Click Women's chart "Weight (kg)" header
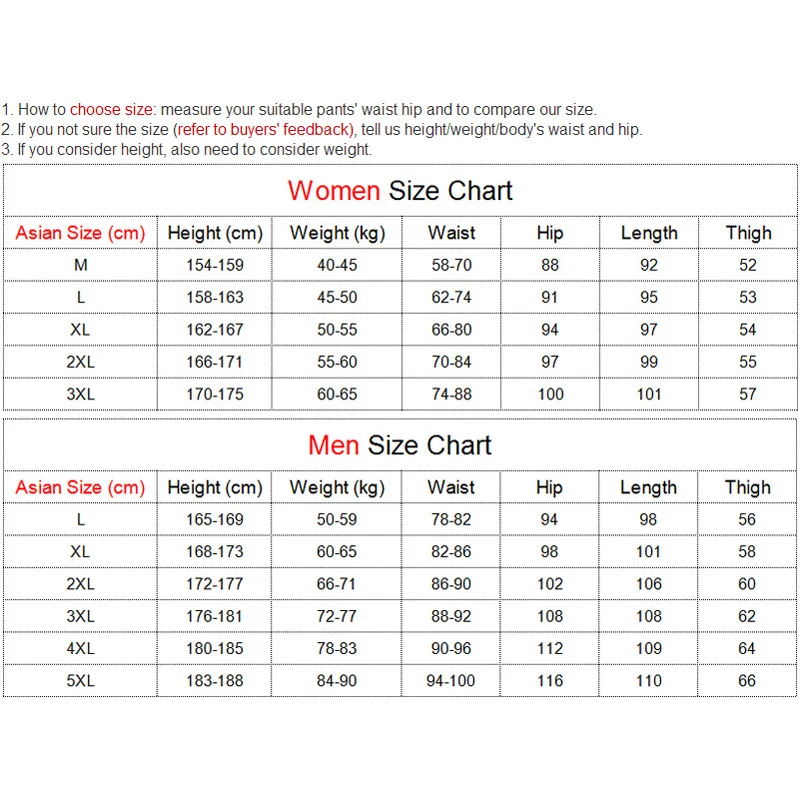This screenshot has height=800, width=800. pos(337,233)
